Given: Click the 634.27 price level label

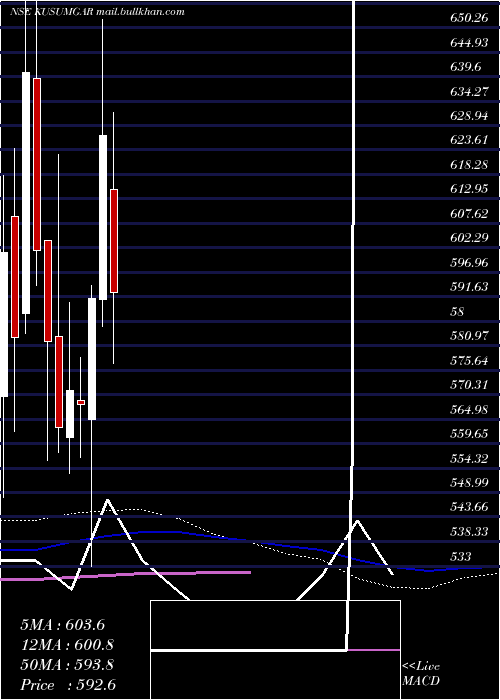Looking at the screenshot, I should (469, 92).
